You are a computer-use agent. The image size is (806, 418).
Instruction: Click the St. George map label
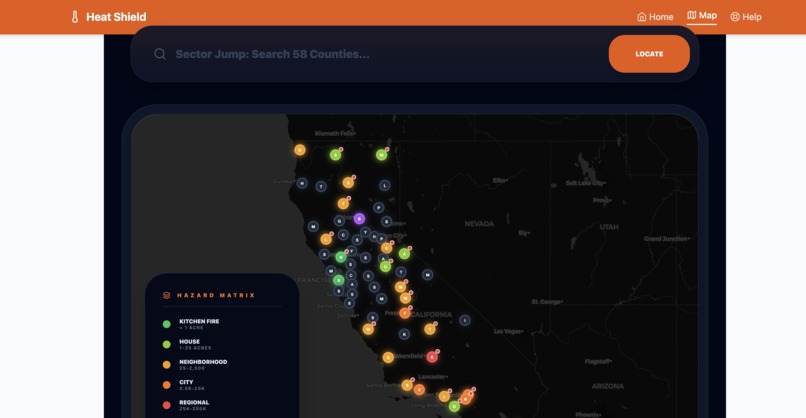click(x=547, y=302)
